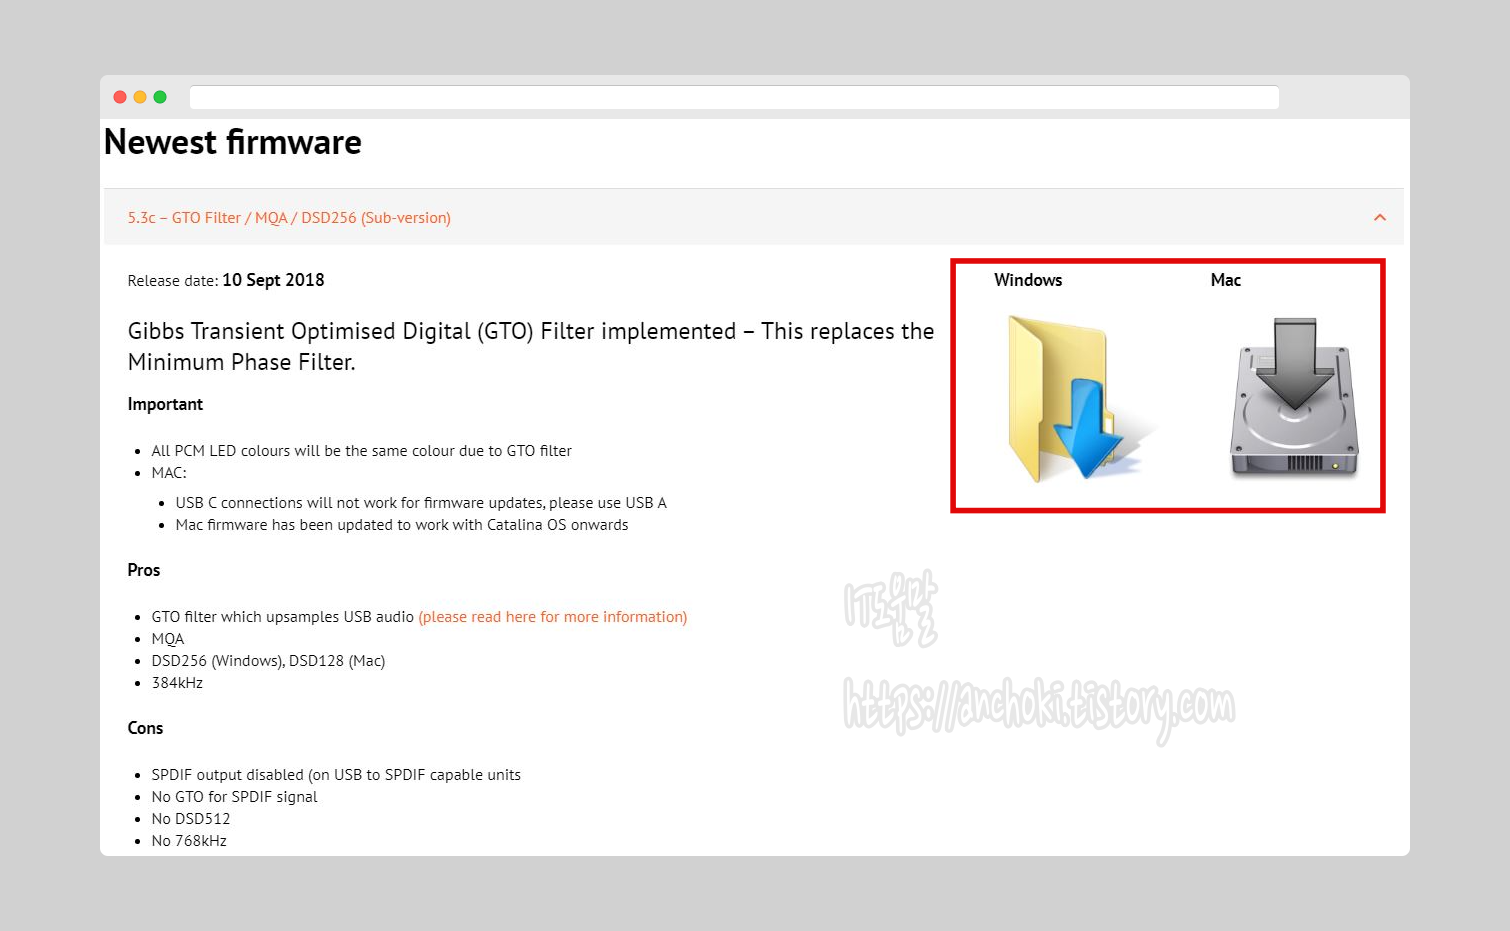Click the 'MAC:' bullet item
Image resolution: width=1510 pixels, height=931 pixels.
[x=169, y=473]
